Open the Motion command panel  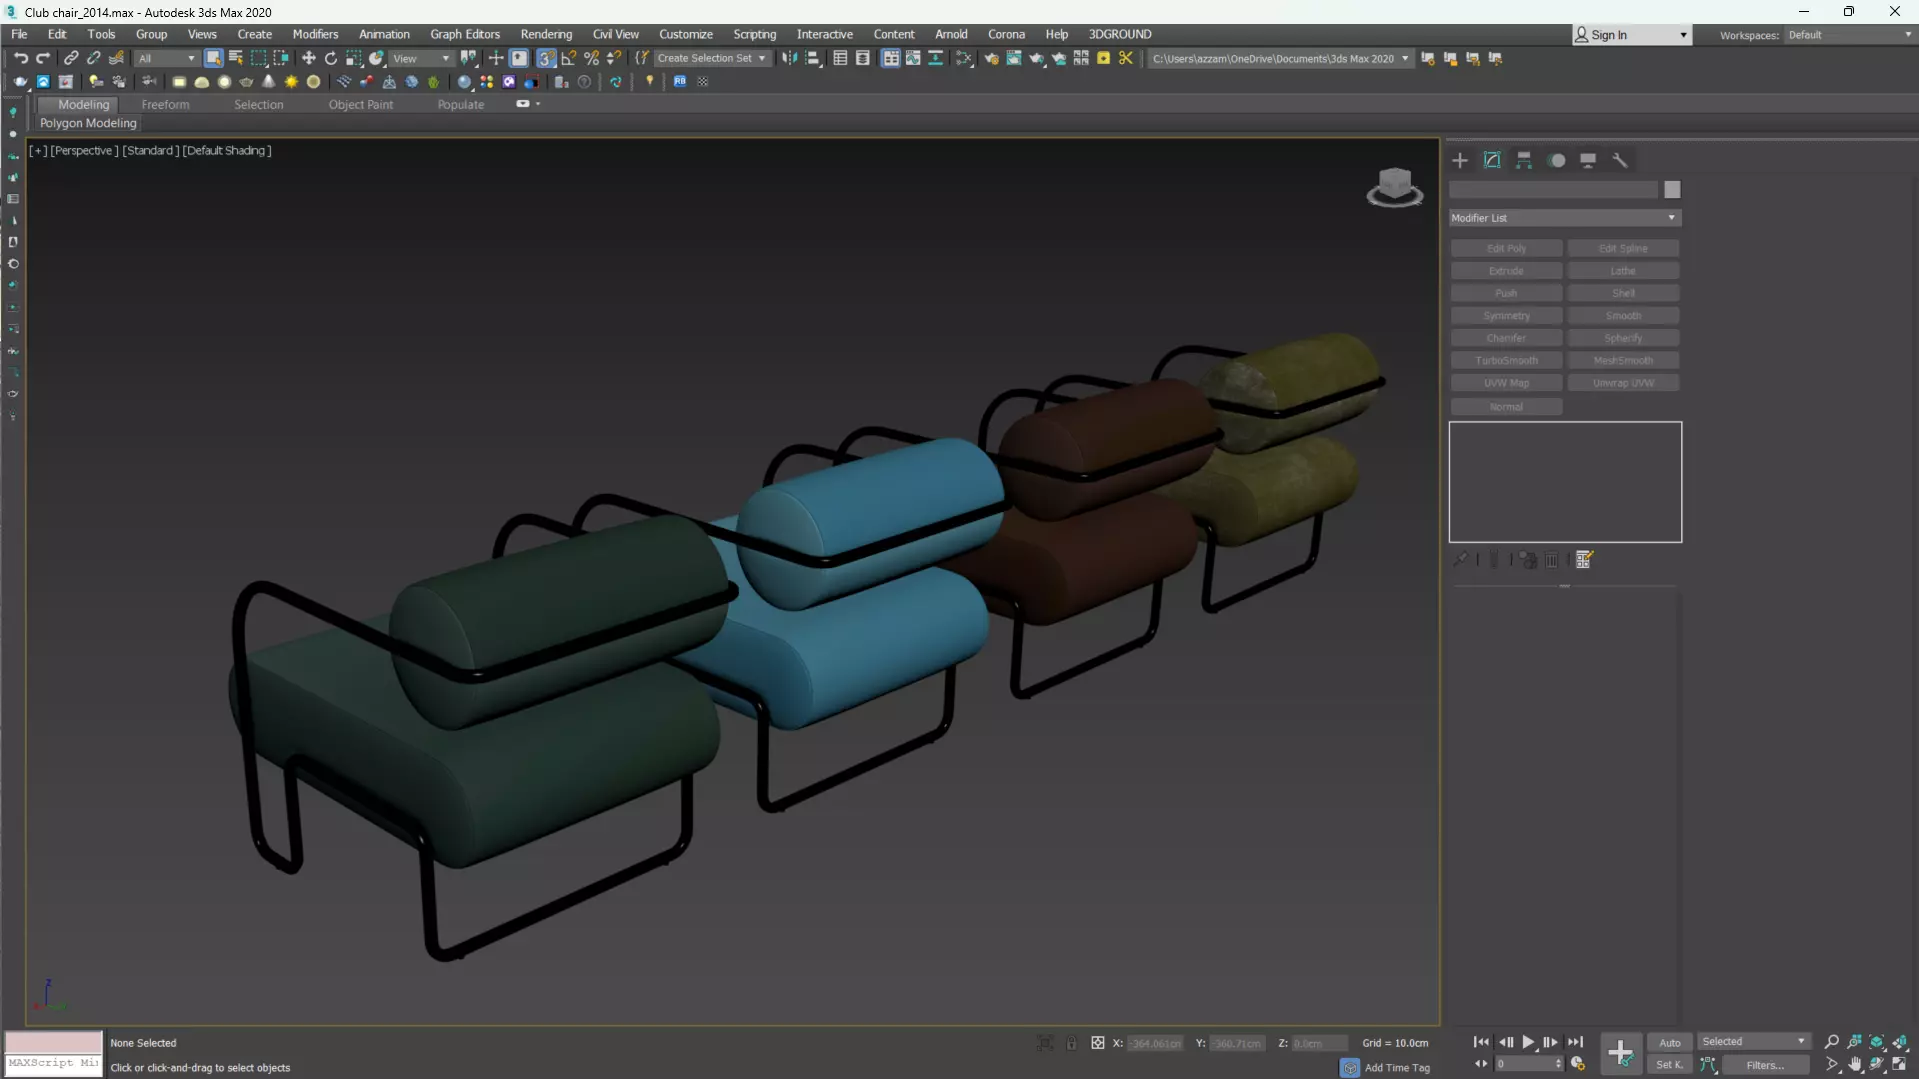pos(1556,160)
